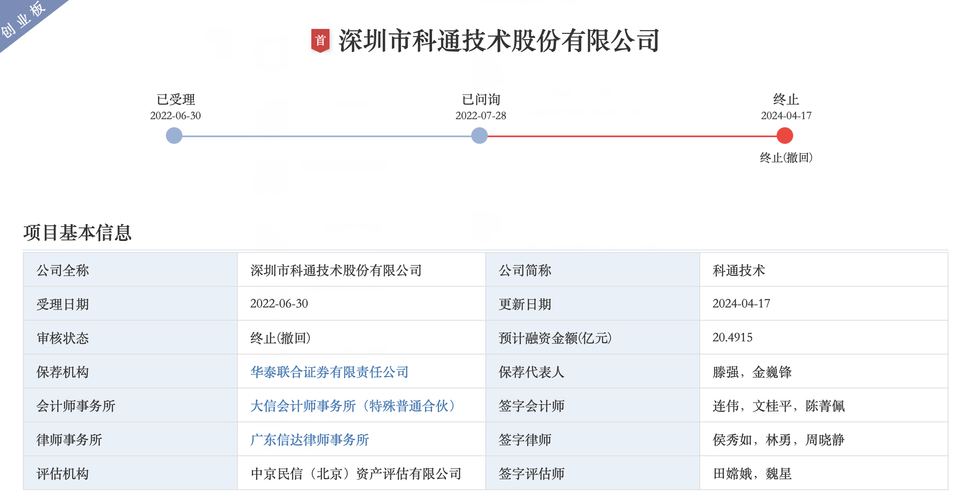Open 大信会计师事务所（特殊普通合伙）link
The width and height of the screenshot is (964, 500).
tap(352, 406)
